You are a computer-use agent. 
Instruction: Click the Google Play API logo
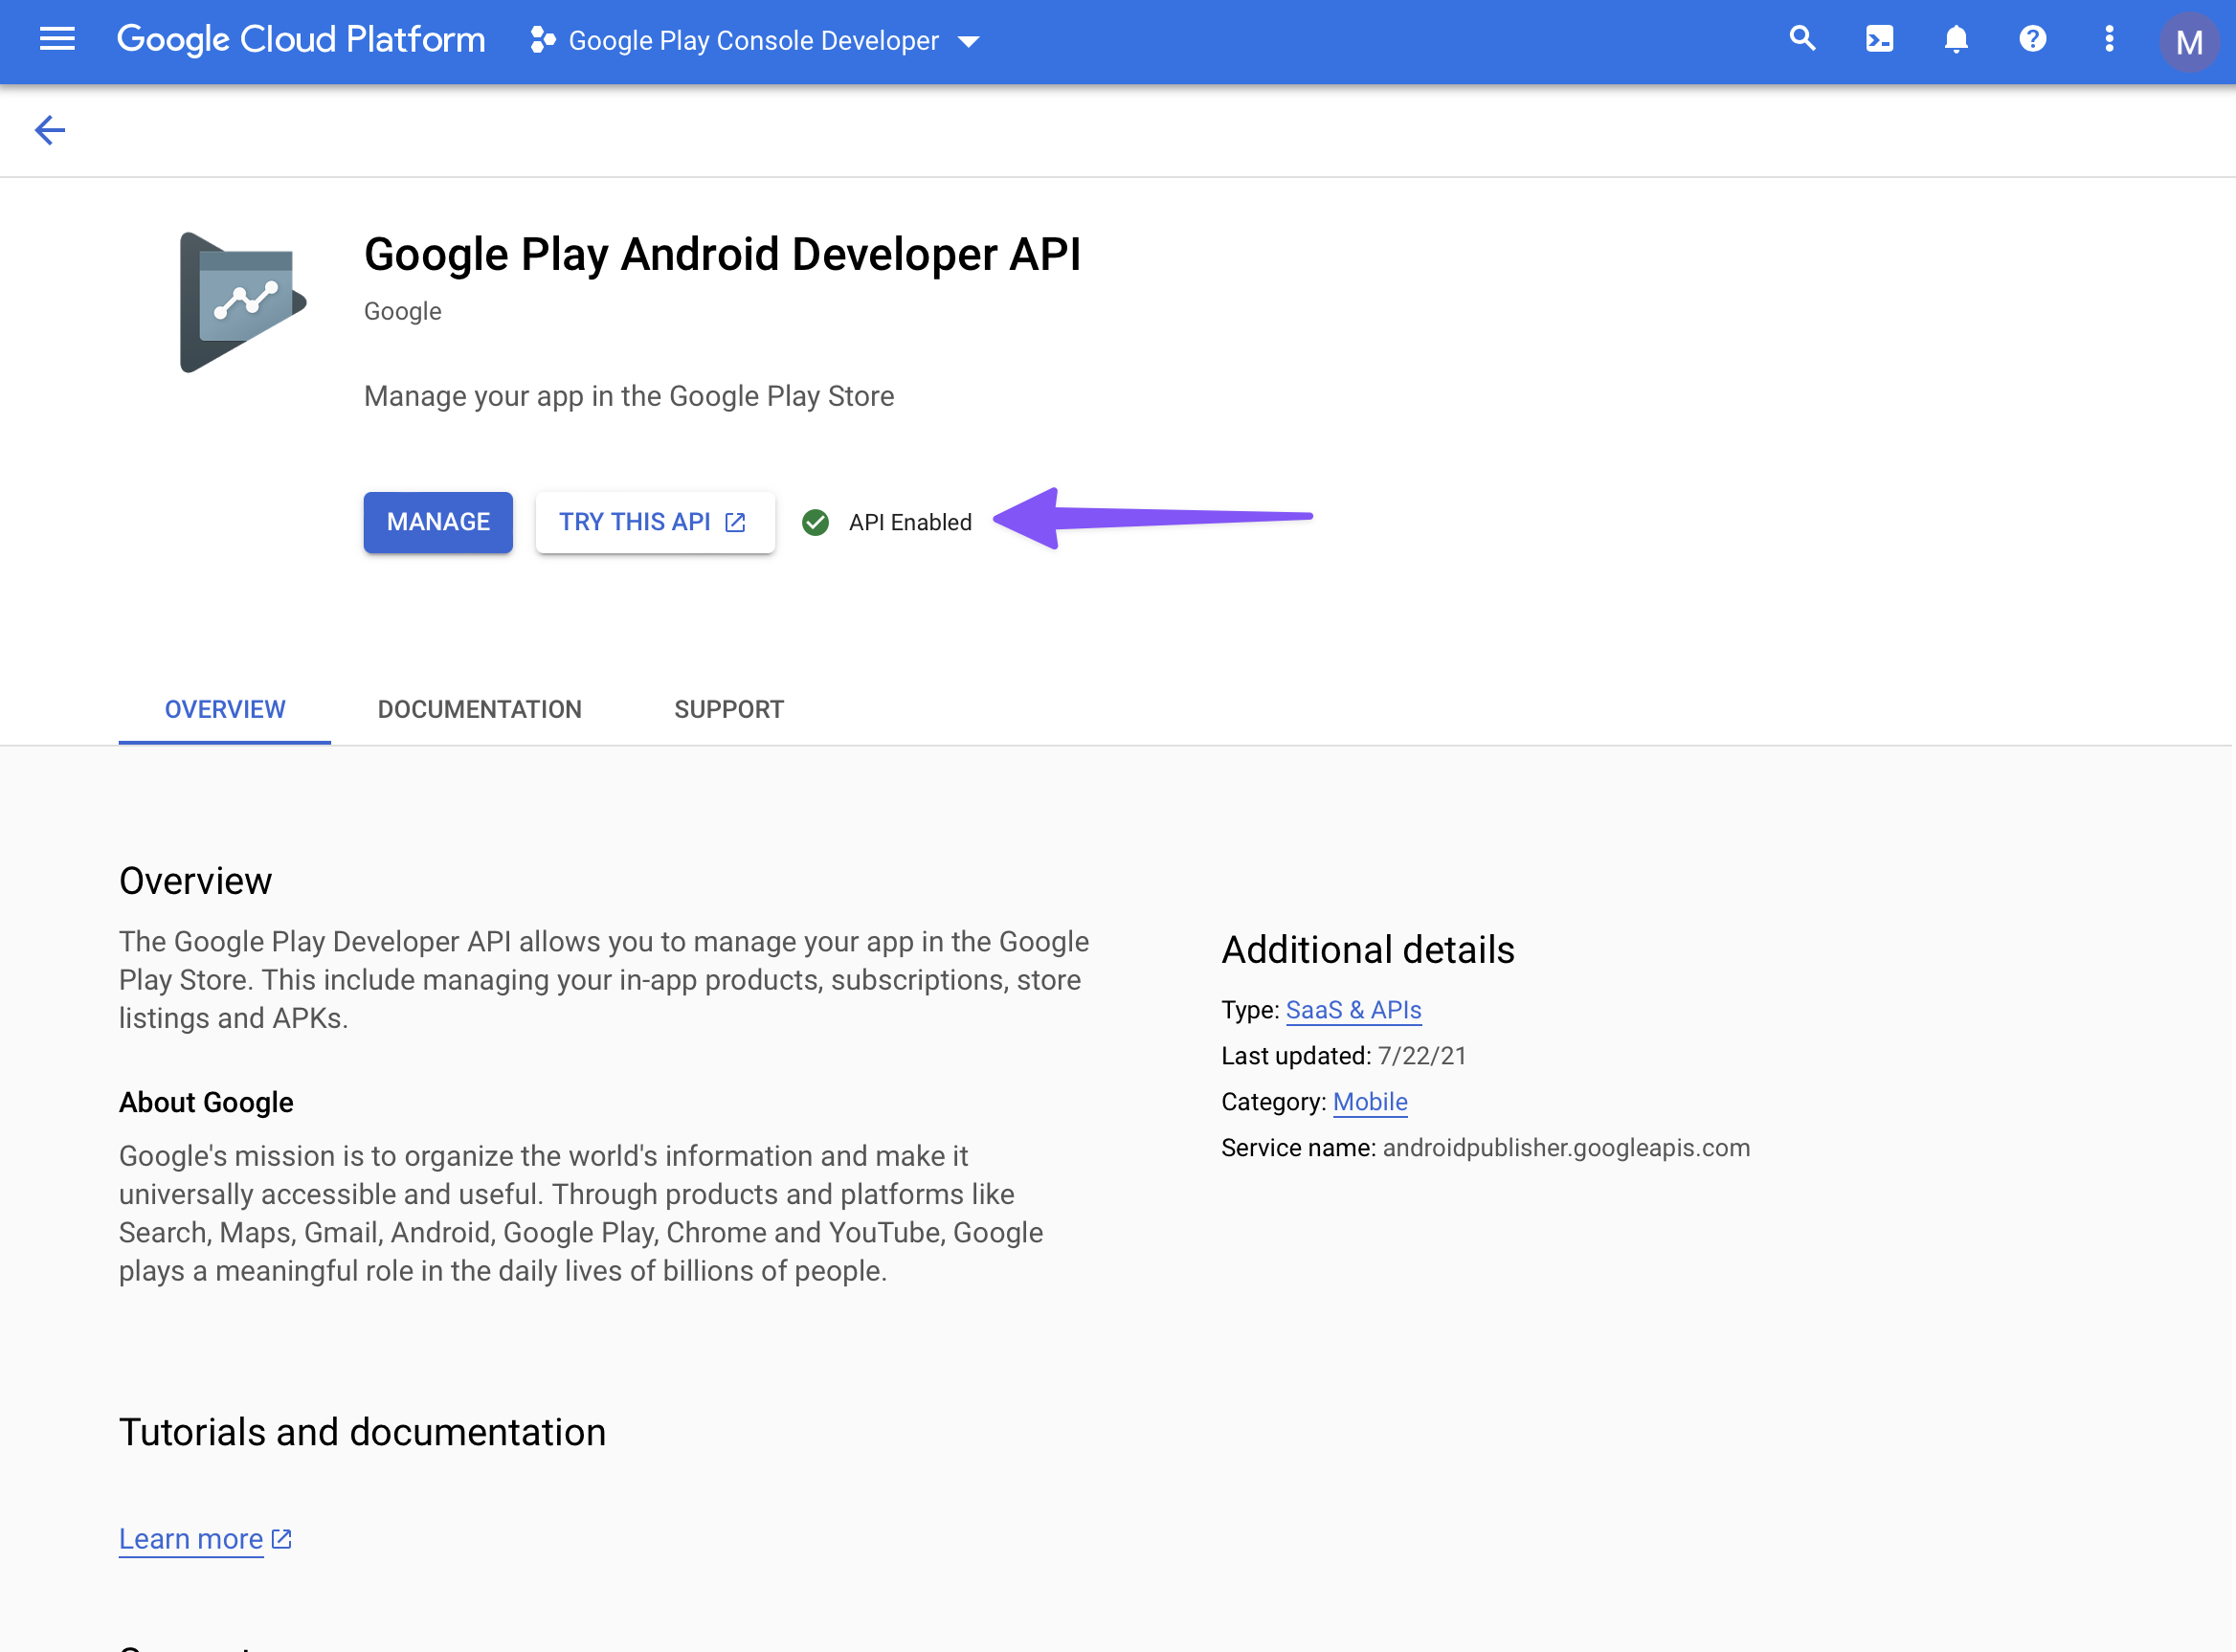[243, 302]
